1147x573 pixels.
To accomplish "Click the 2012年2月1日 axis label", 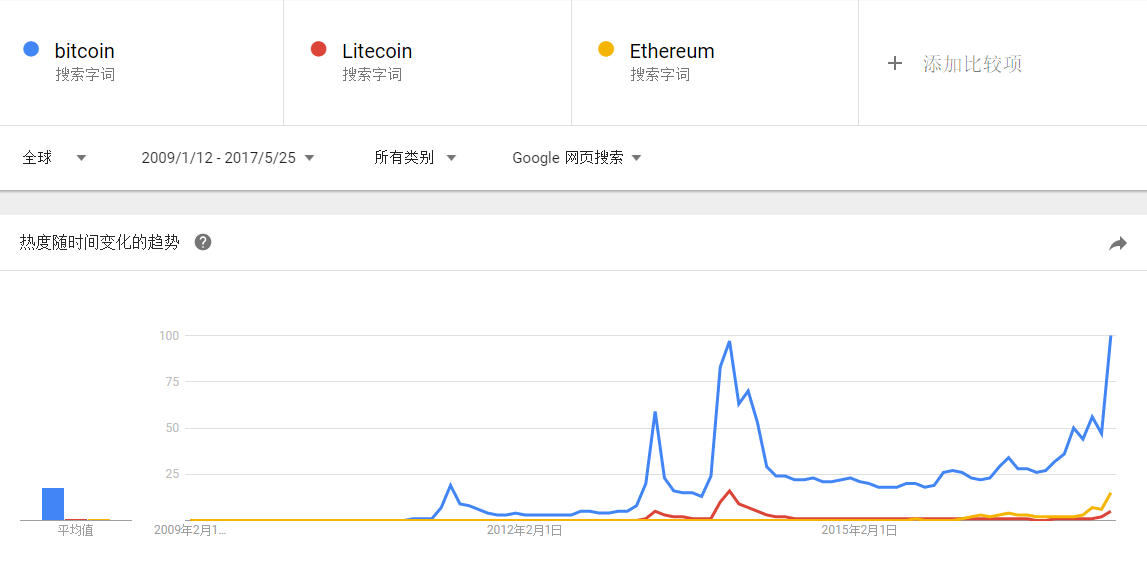I will [x=524, y=531].
